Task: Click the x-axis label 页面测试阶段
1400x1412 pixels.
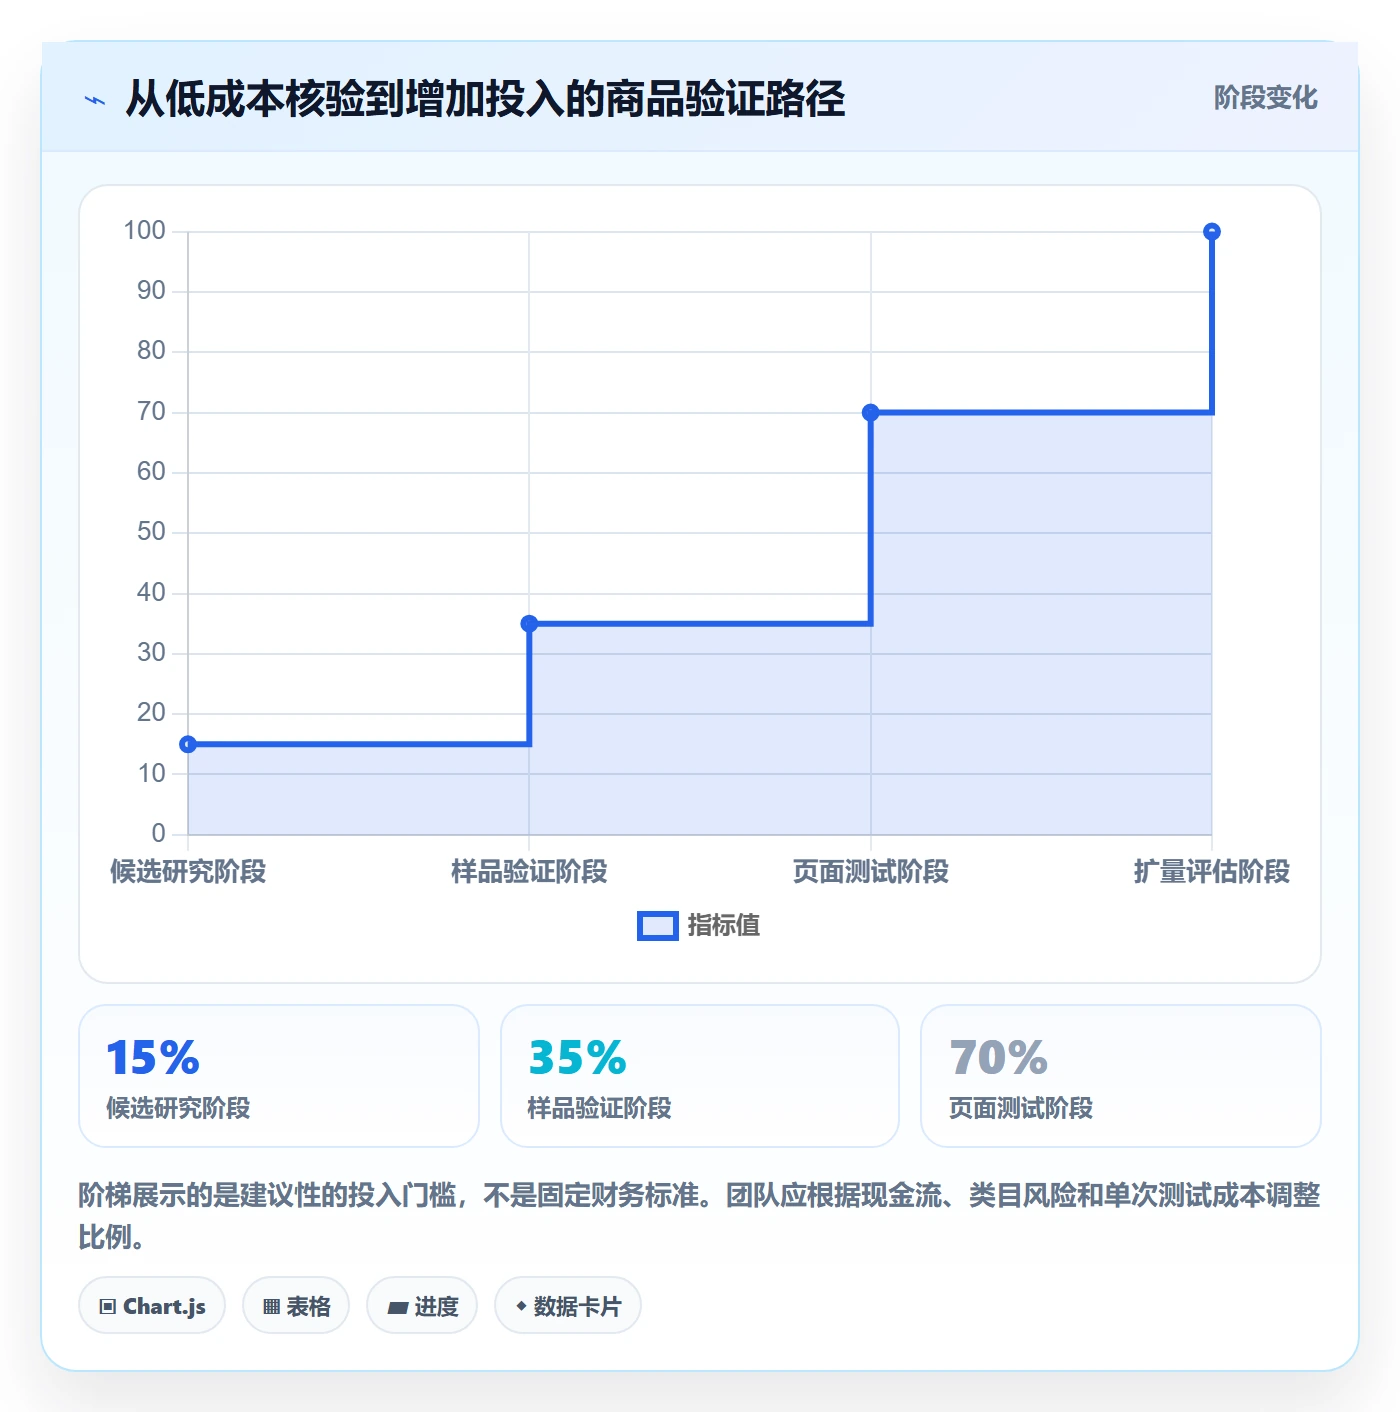Action: [x=871, y=872]
